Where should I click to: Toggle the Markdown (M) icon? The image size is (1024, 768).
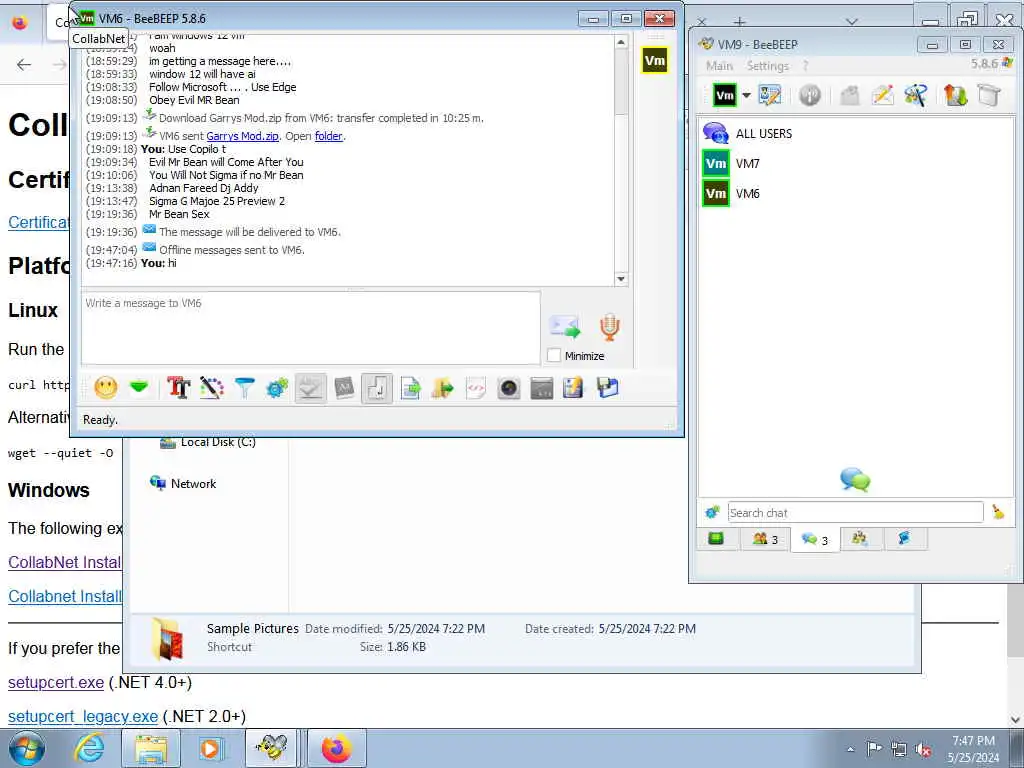pos(344,388)
